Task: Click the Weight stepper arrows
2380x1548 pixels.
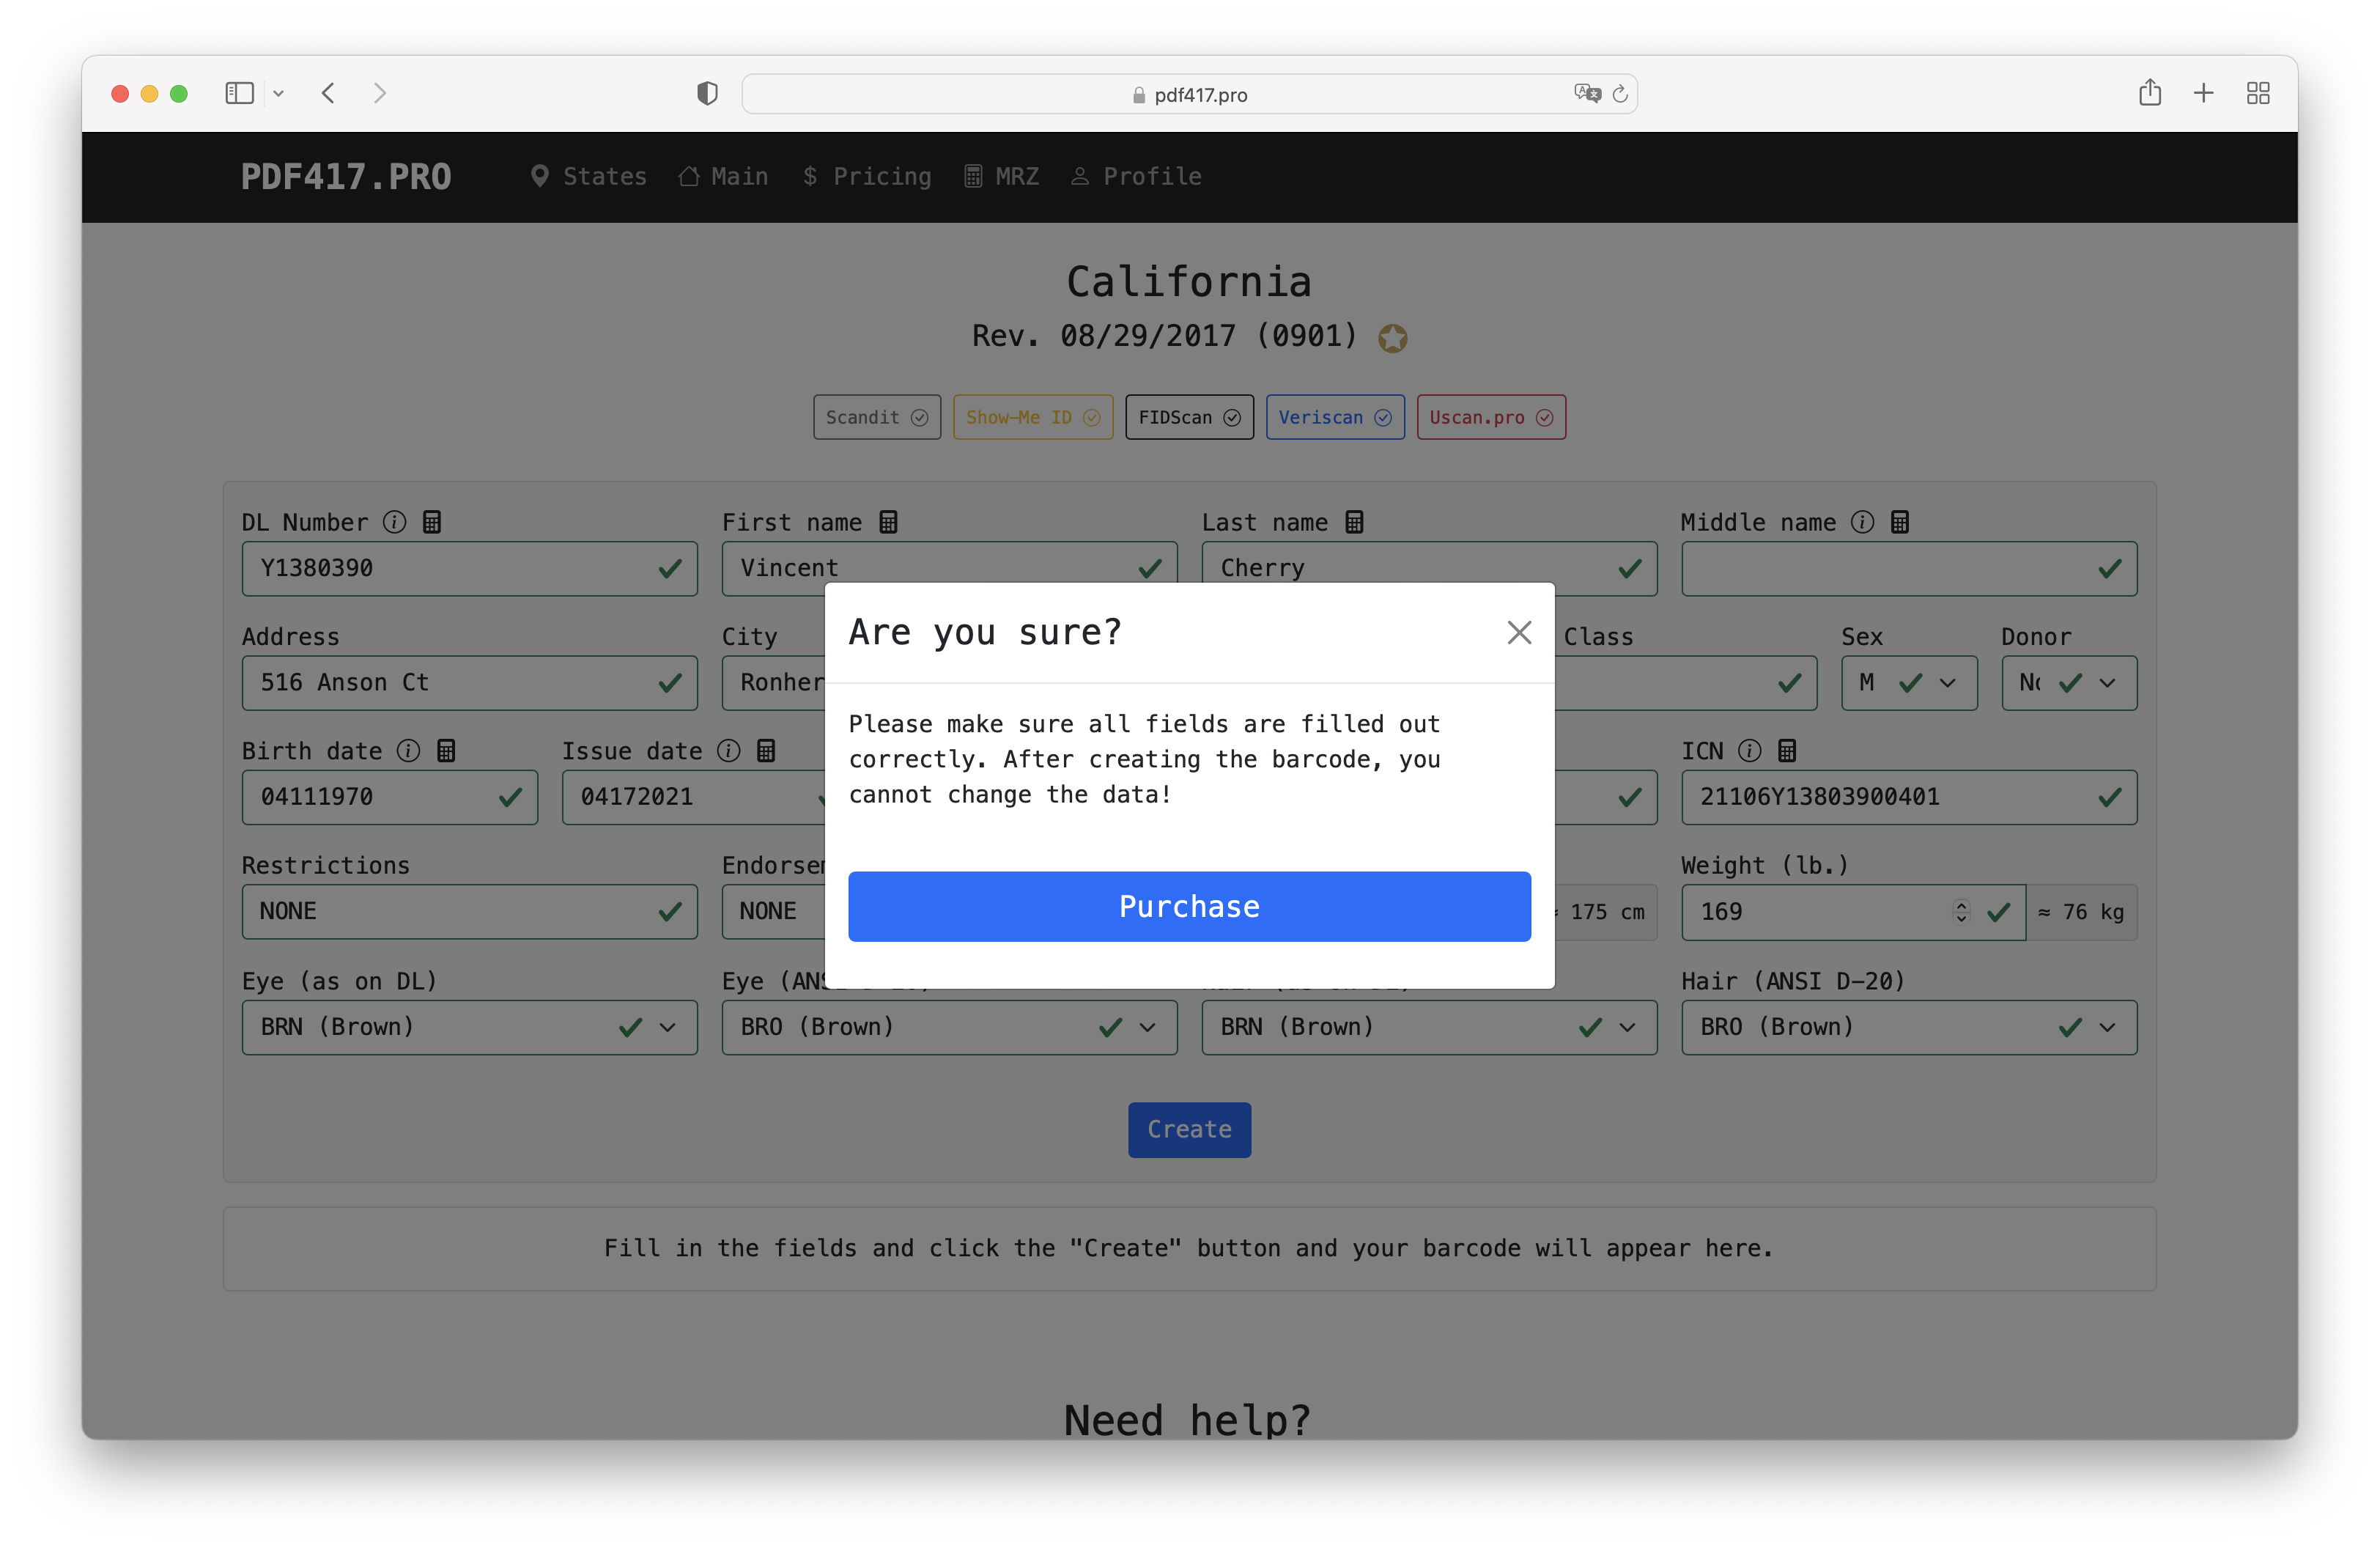Action: pos(1960,911)
